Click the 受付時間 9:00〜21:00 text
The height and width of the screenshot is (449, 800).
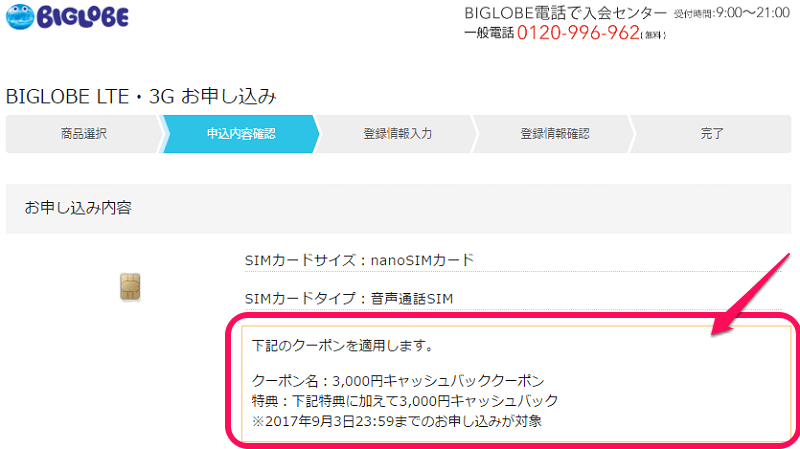coord(732,13)
